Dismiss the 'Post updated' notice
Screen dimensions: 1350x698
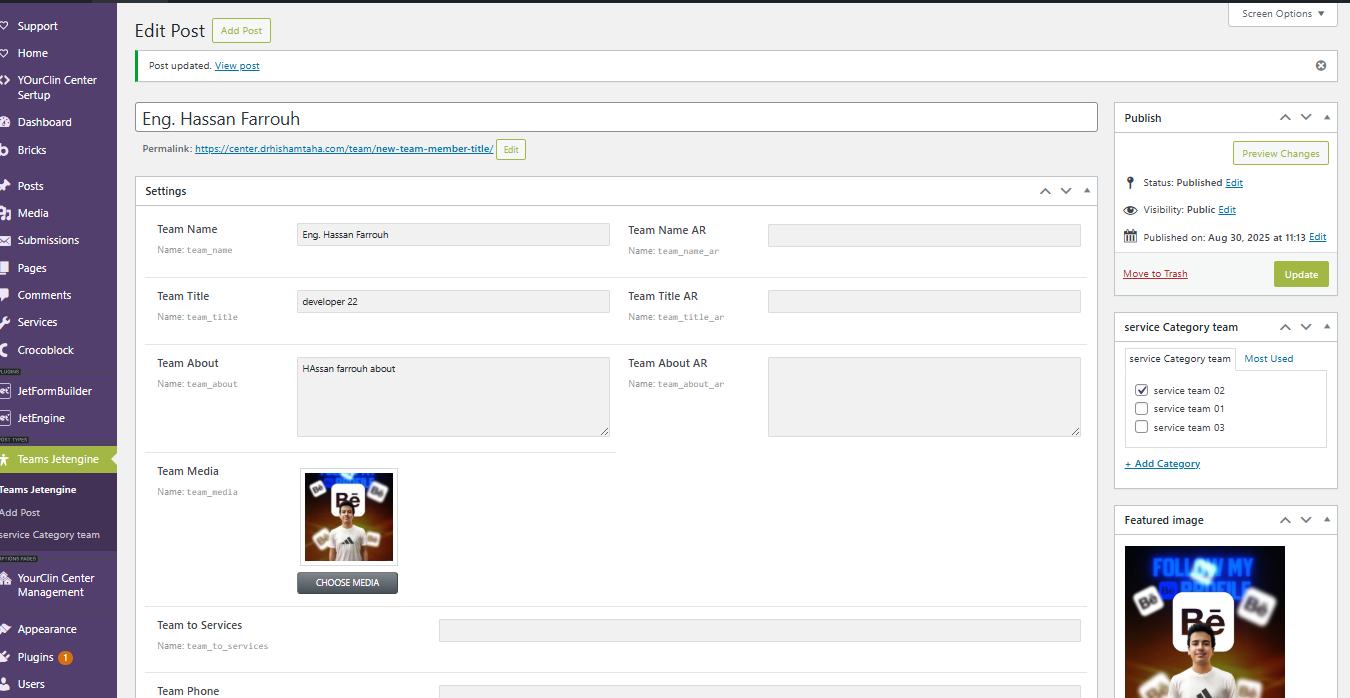(1320, 66)
